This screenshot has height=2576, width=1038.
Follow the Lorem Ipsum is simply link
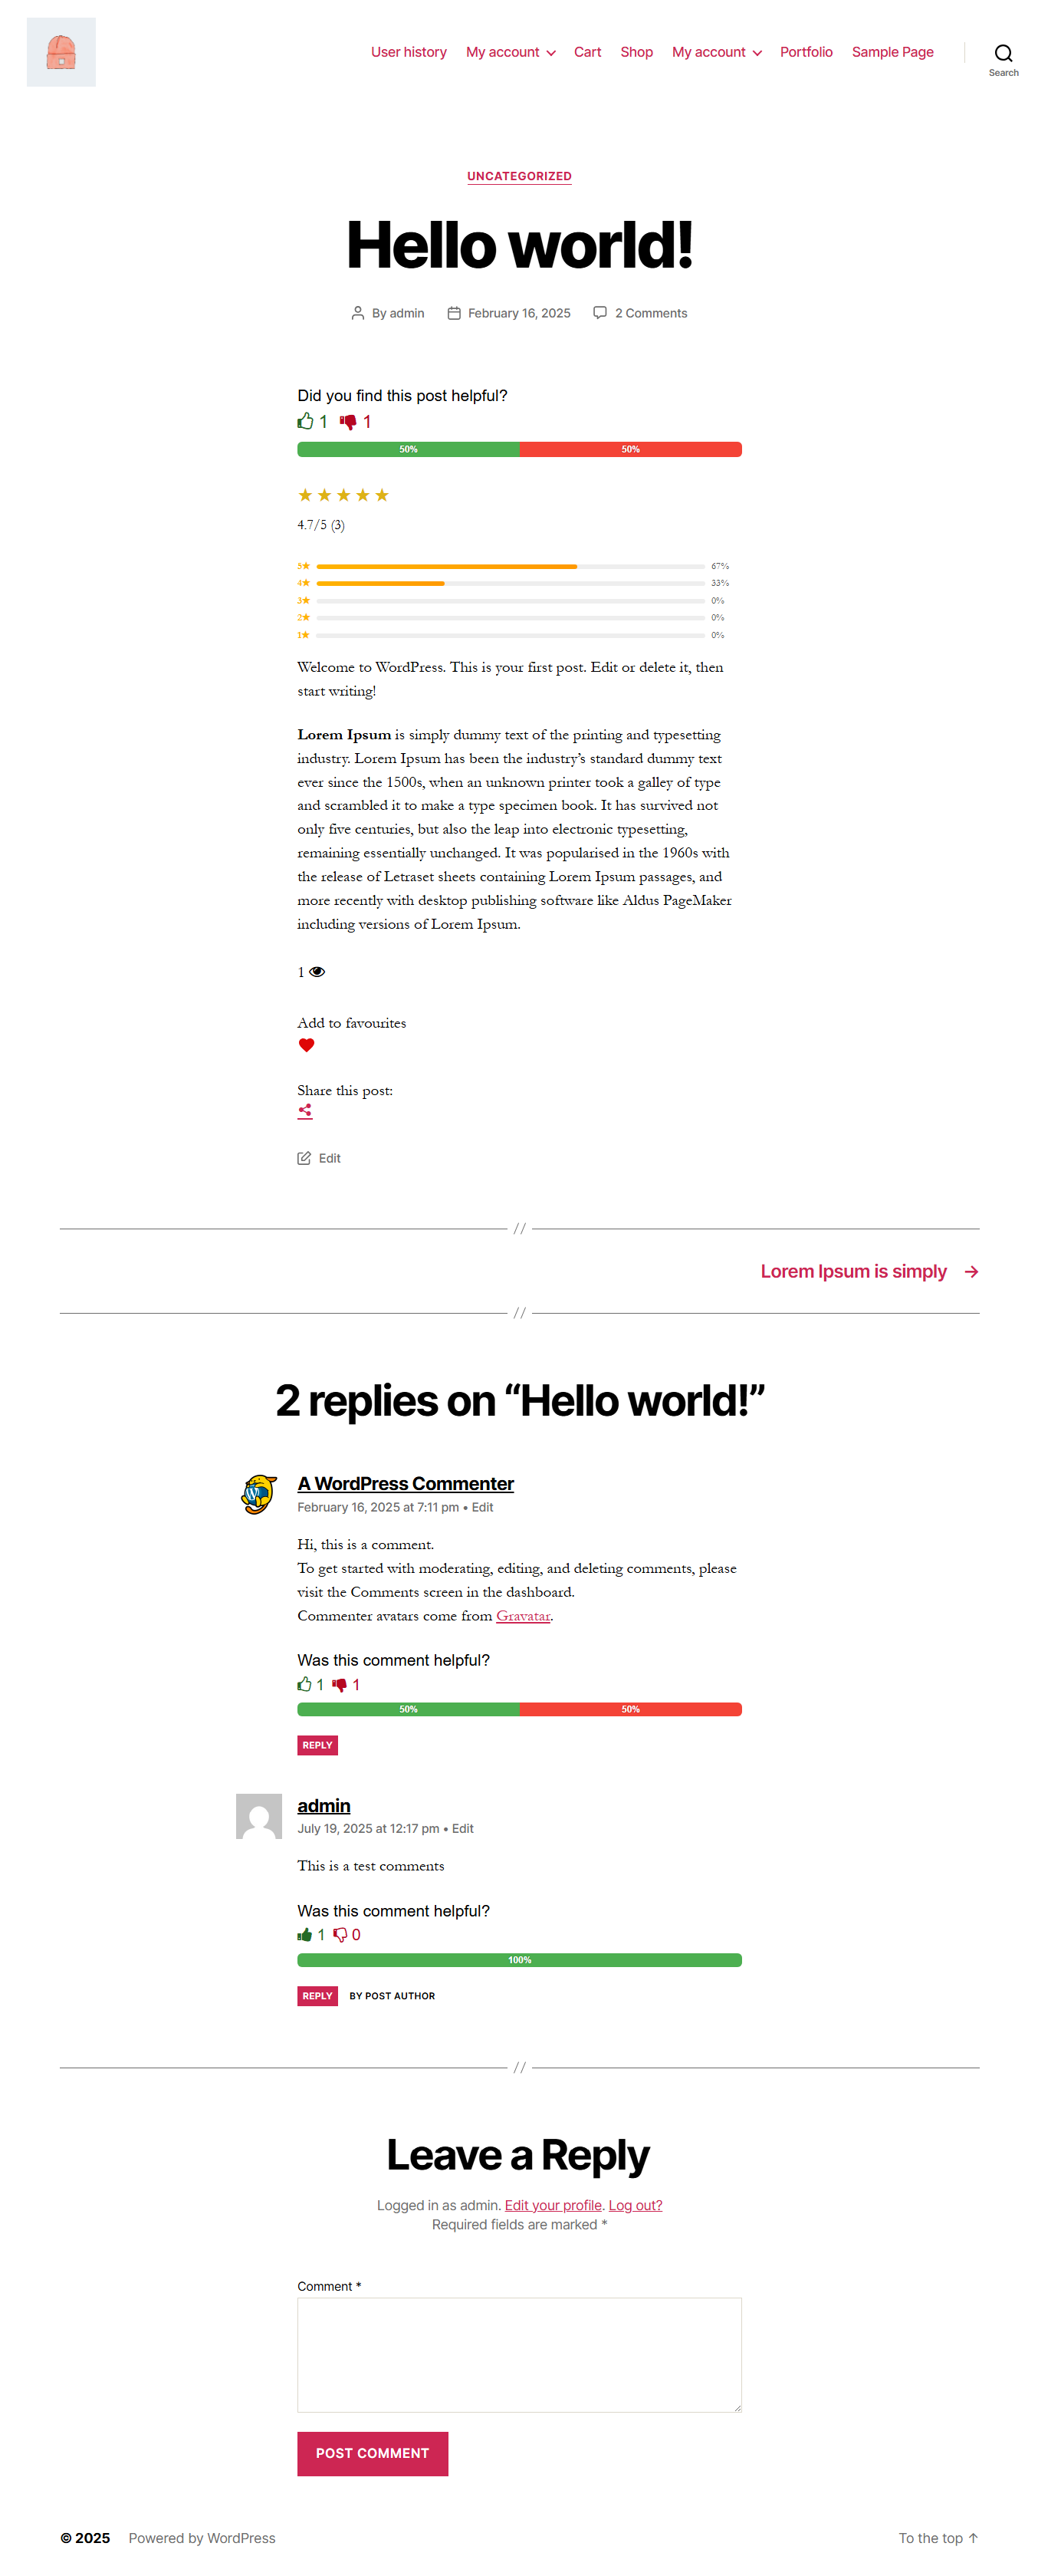tap(853, 1271)
